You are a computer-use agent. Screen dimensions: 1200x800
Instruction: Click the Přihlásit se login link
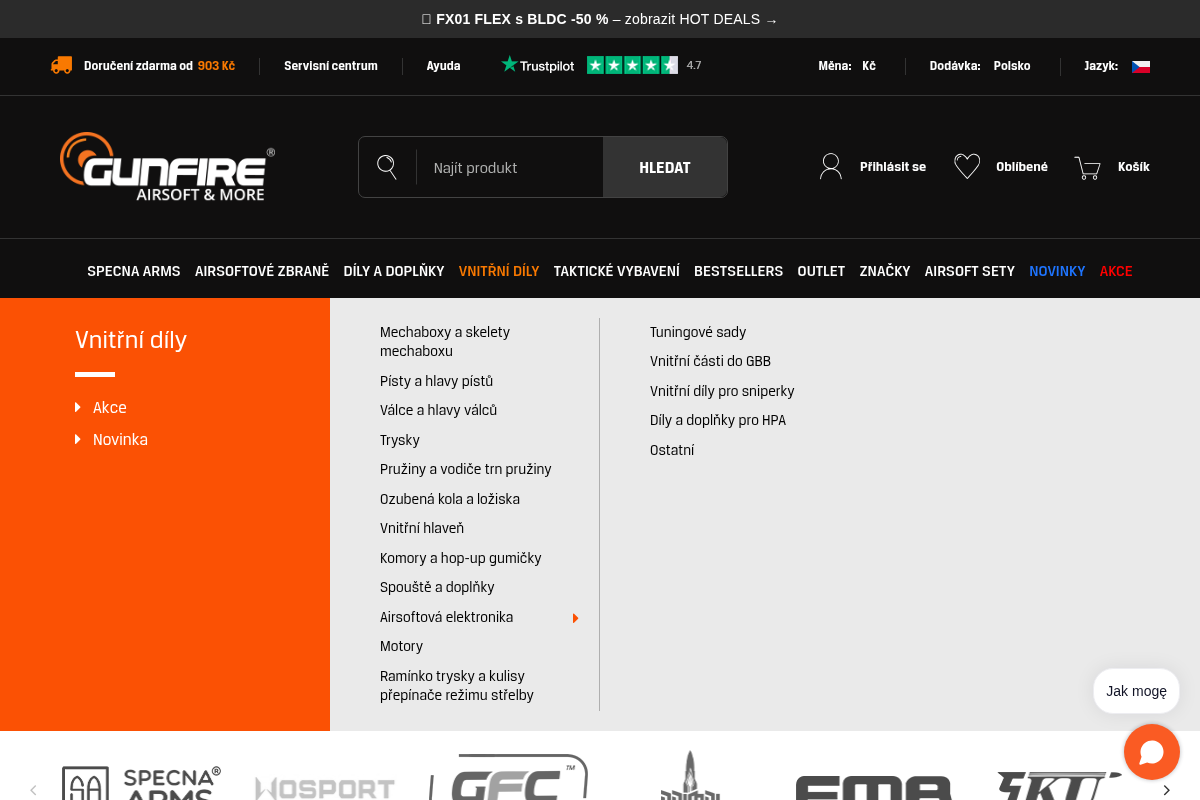[893, 167]
